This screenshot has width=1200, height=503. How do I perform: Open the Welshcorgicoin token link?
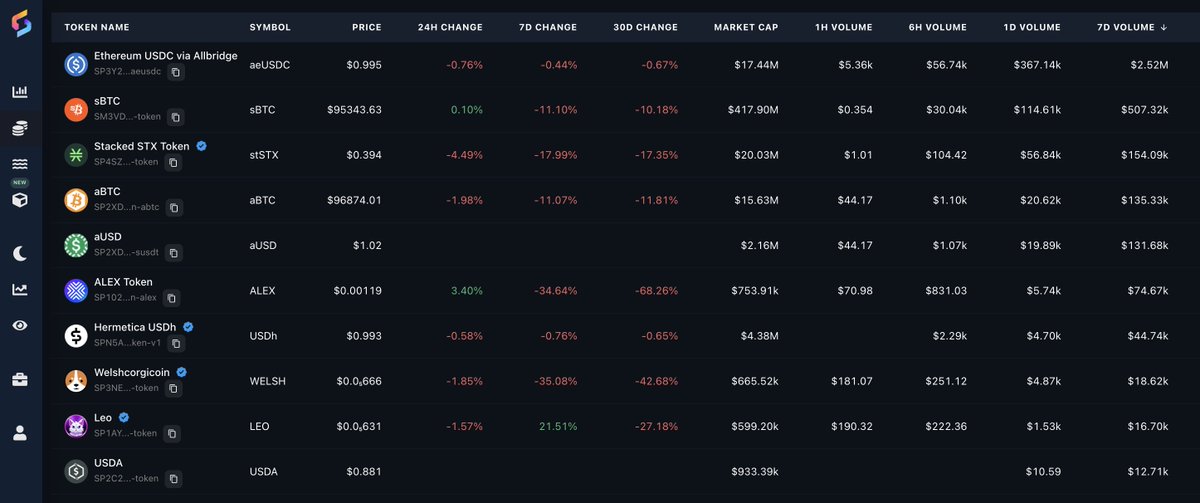(x=132, y=372)
